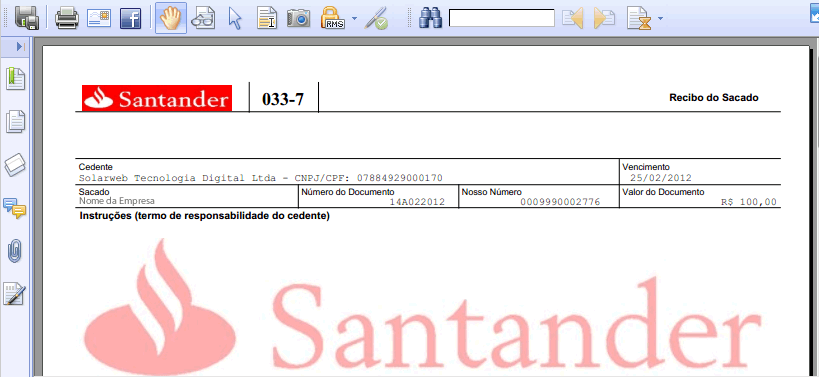Click the RMS padlock icon

[x=333, y=18]
